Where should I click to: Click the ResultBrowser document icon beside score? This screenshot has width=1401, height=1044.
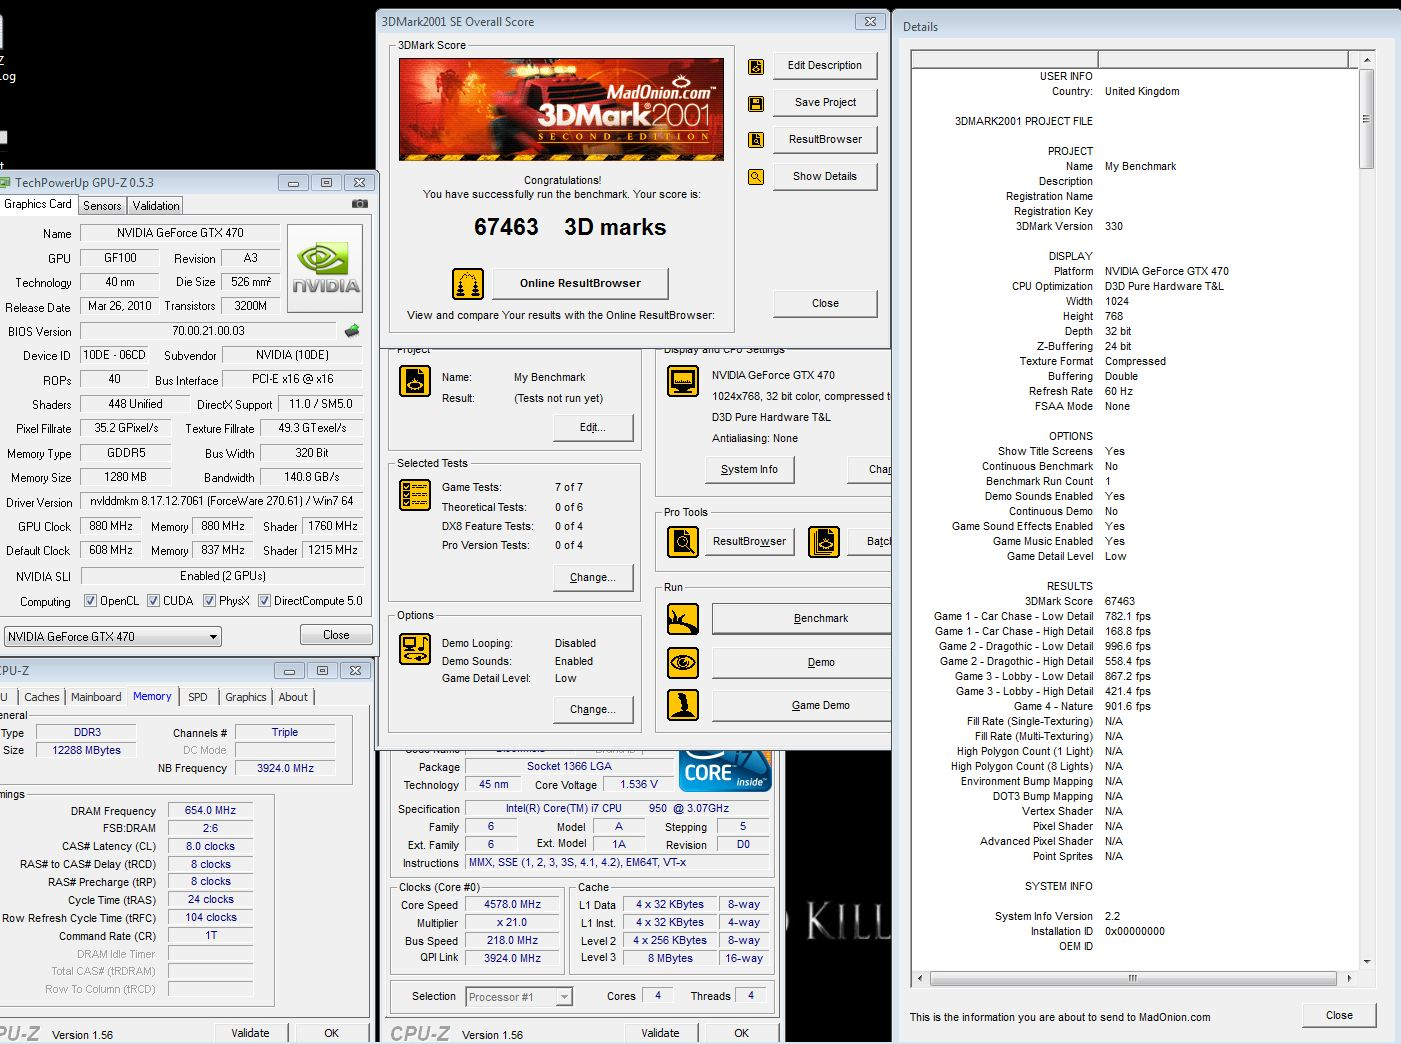coord(756,140)
